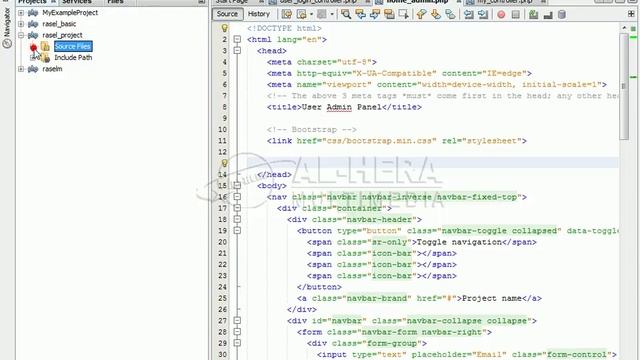
Task: Shift line right toolbar icon
Action: pos(483,15)
